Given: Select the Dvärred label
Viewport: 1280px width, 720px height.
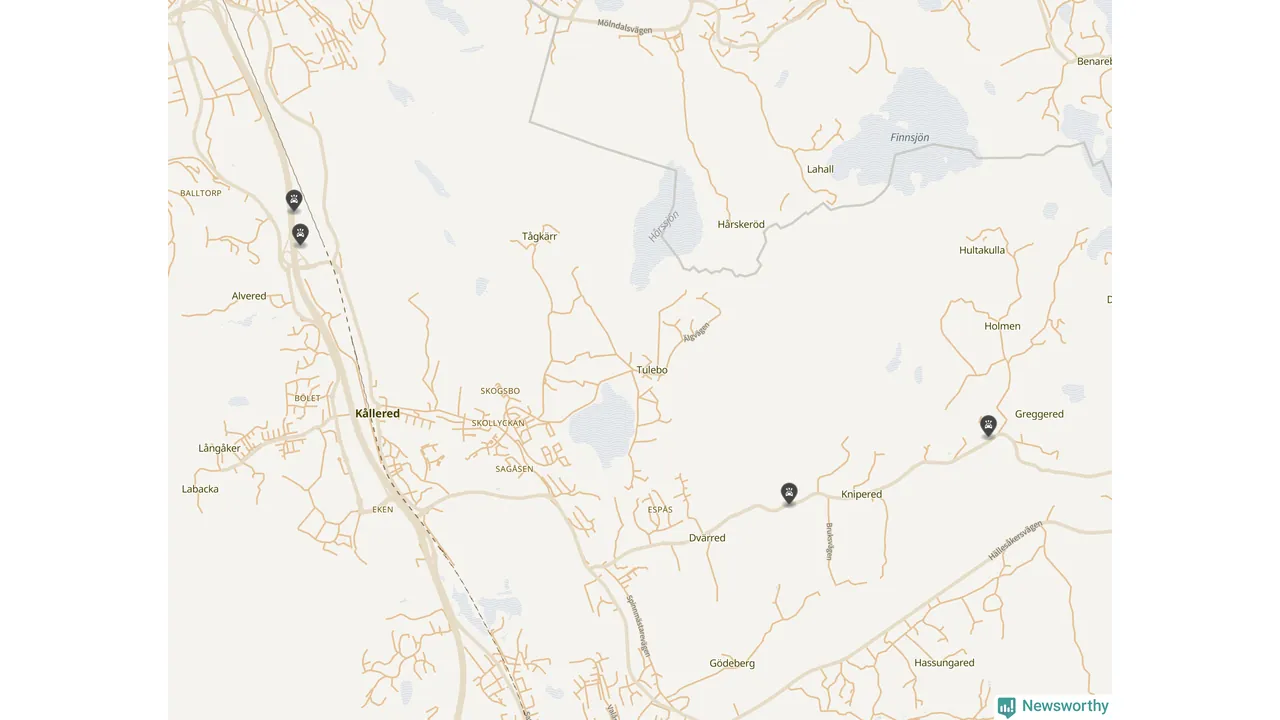Looking at the screenshot, I should click(x=707, y=538).
